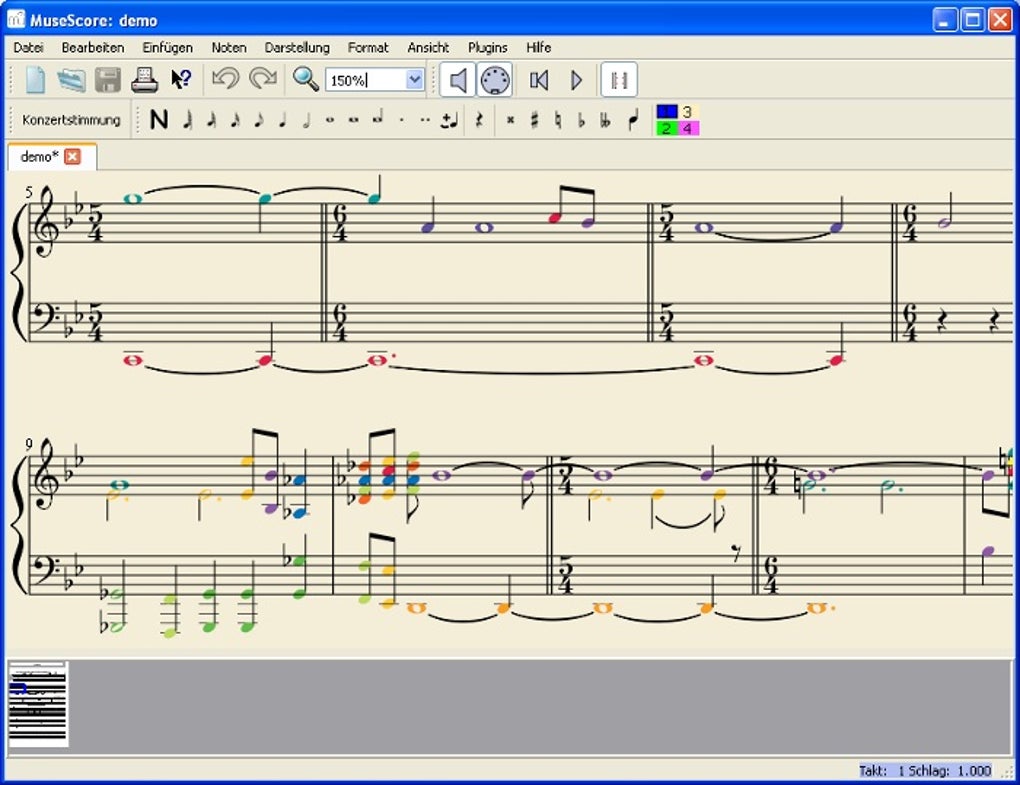Open the zoom level dropdown arrow
1020x785 pixels.
414,80
